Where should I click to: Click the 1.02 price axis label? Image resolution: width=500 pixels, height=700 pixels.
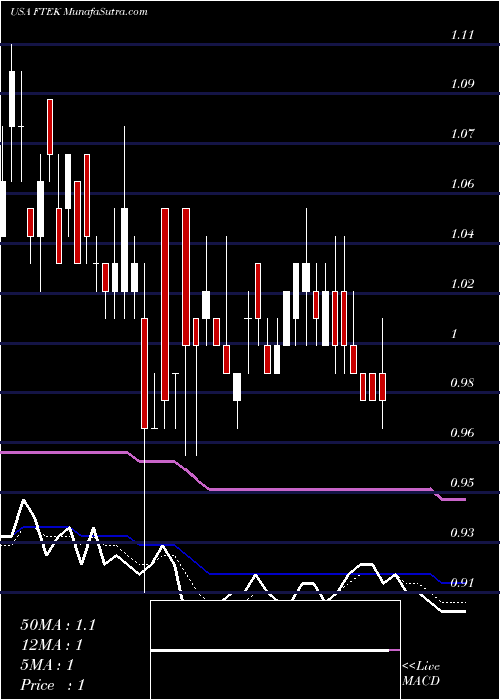click(462, 283)
